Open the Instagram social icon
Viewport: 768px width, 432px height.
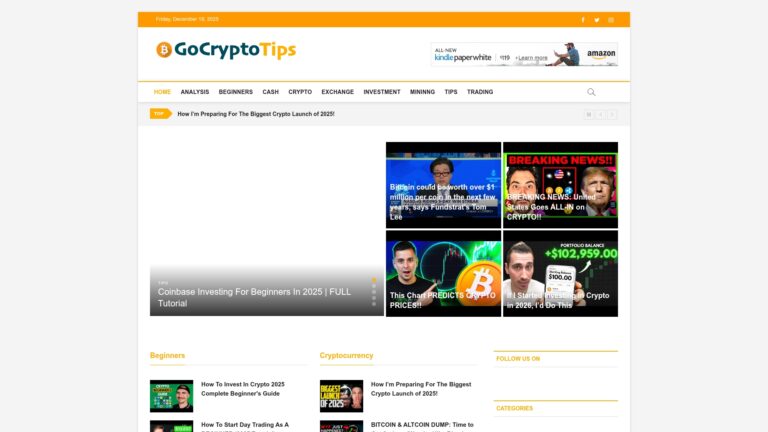[x=611, y=19]
